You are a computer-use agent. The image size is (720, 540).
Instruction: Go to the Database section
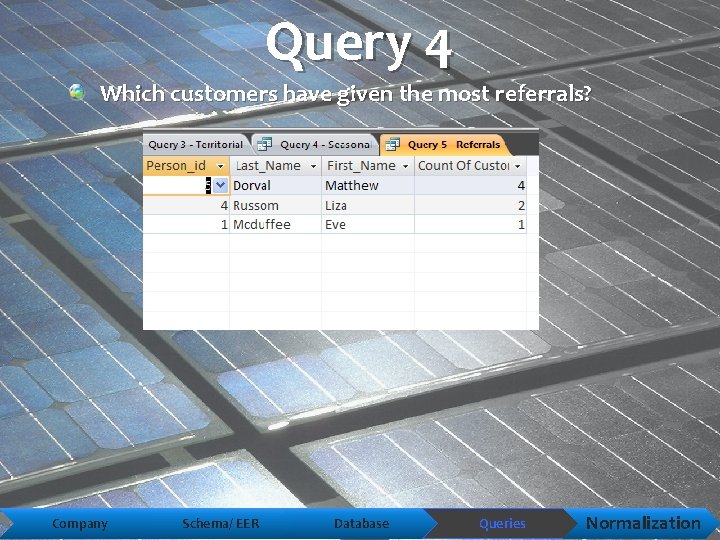click(x=361, y=523)
